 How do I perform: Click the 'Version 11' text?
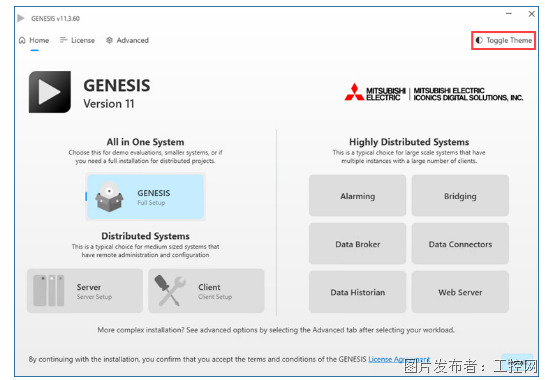tap(108, 104)
